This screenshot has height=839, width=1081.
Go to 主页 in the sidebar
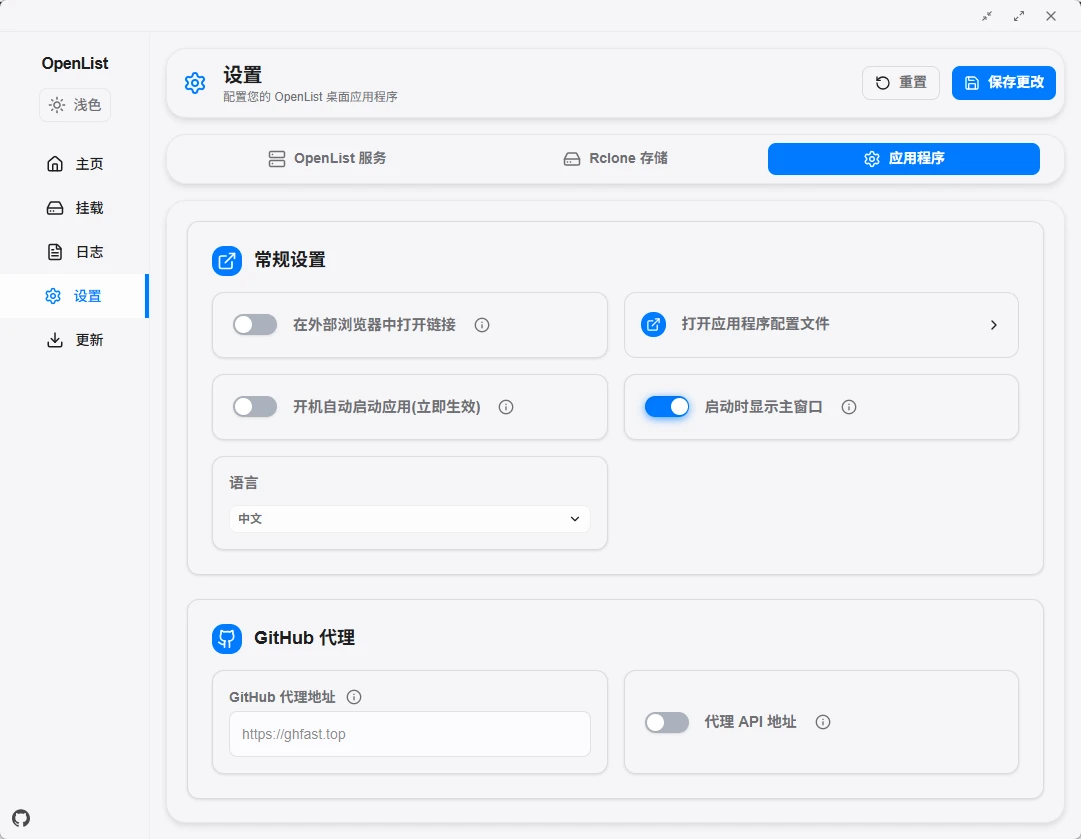click(x=74, y=163)
